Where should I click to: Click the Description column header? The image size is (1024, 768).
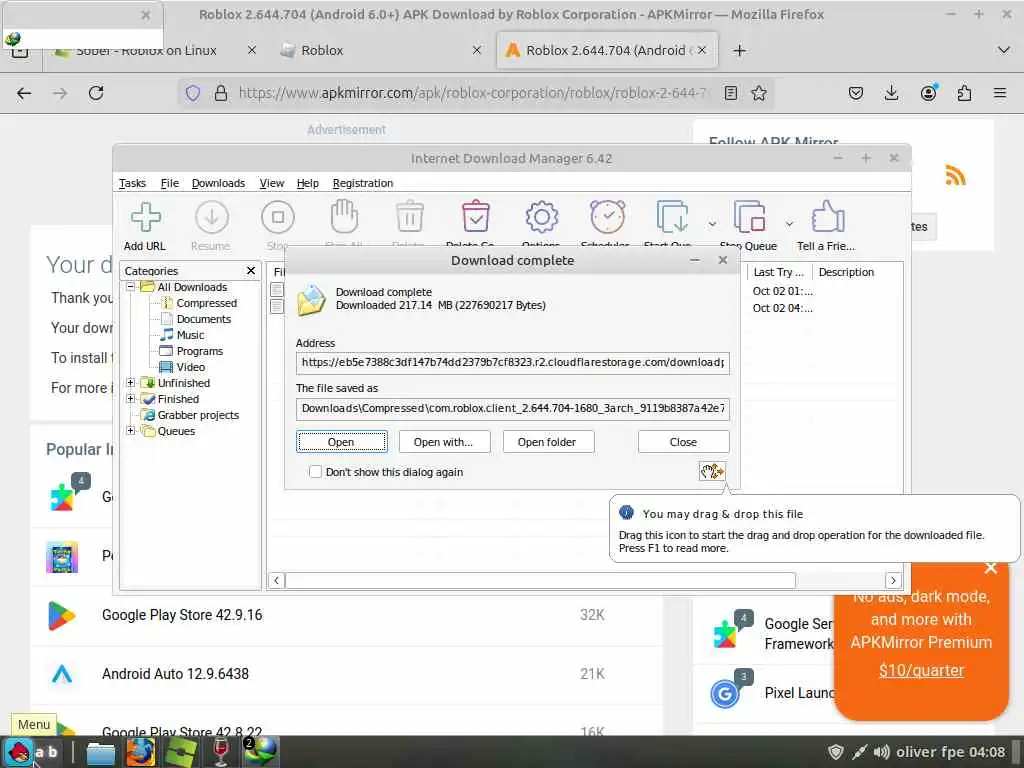(x=846, y=272)
